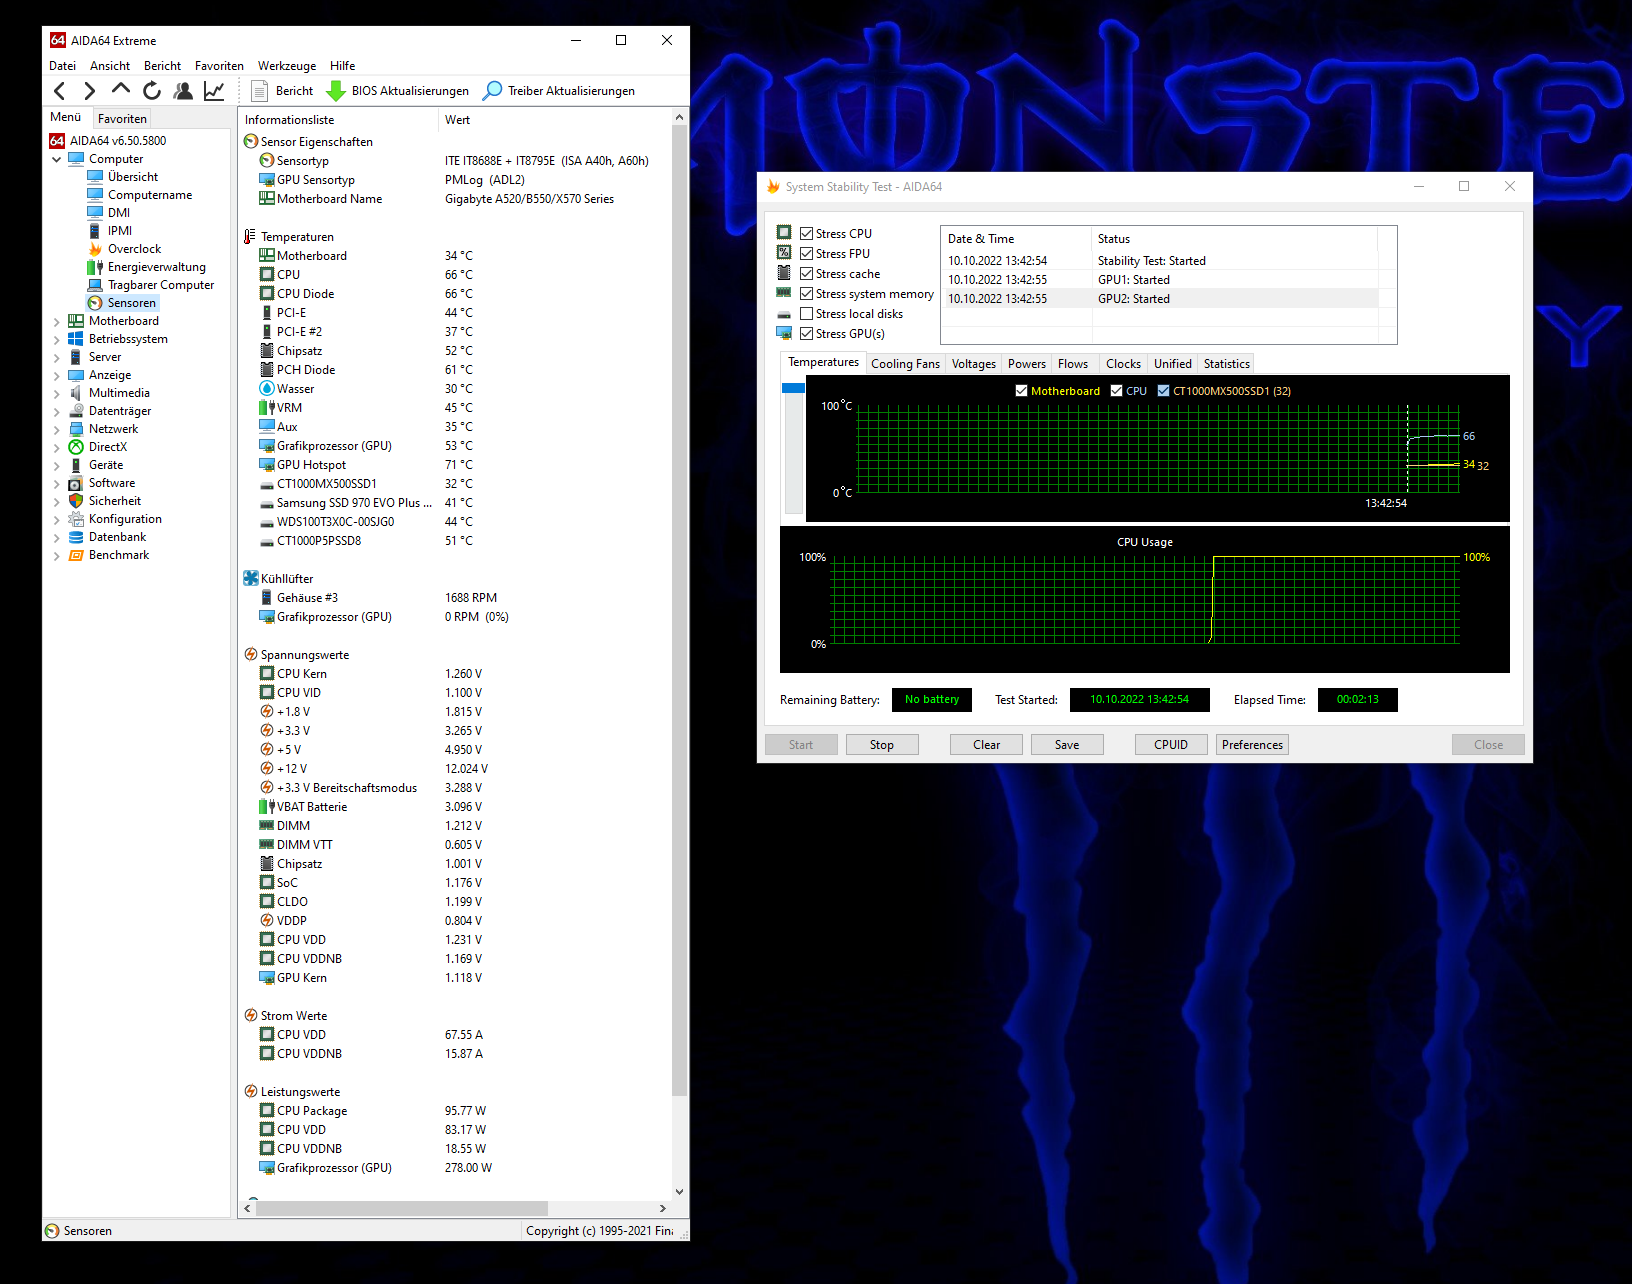
Task: Go up one level in AIDA64 toolbar
Action: [x=121, y=90]
